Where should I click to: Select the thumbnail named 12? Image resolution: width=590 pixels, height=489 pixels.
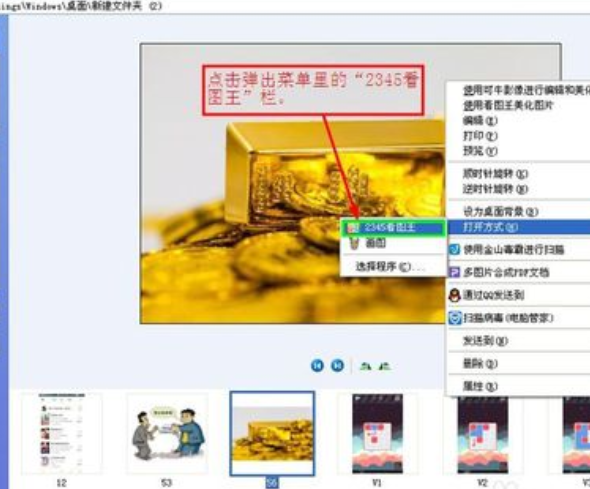click(62, 434)
